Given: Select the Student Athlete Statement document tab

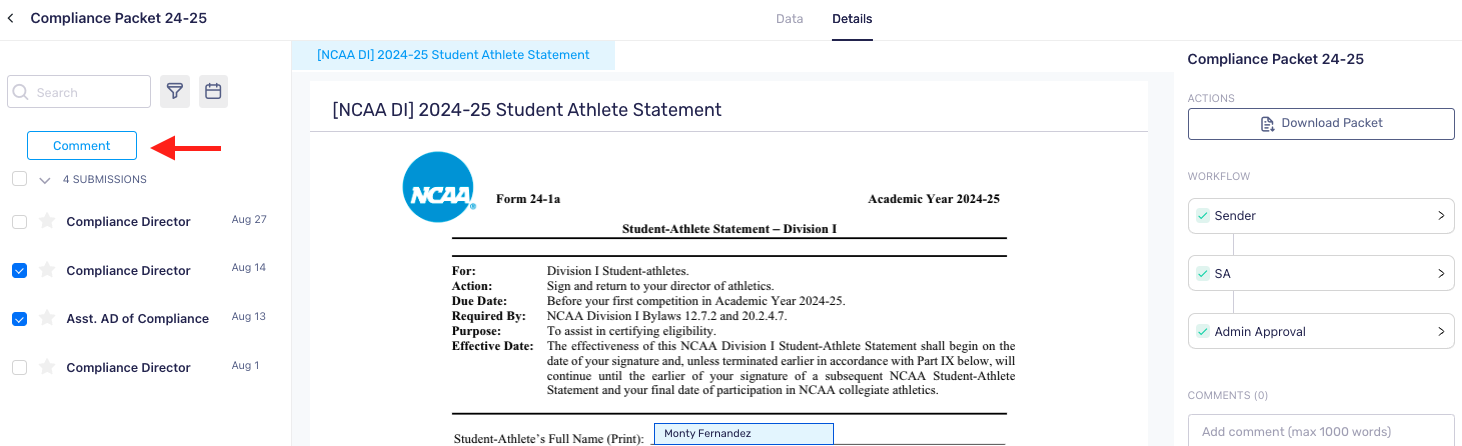Looking at the screenshot, I should tap(453, 55).
